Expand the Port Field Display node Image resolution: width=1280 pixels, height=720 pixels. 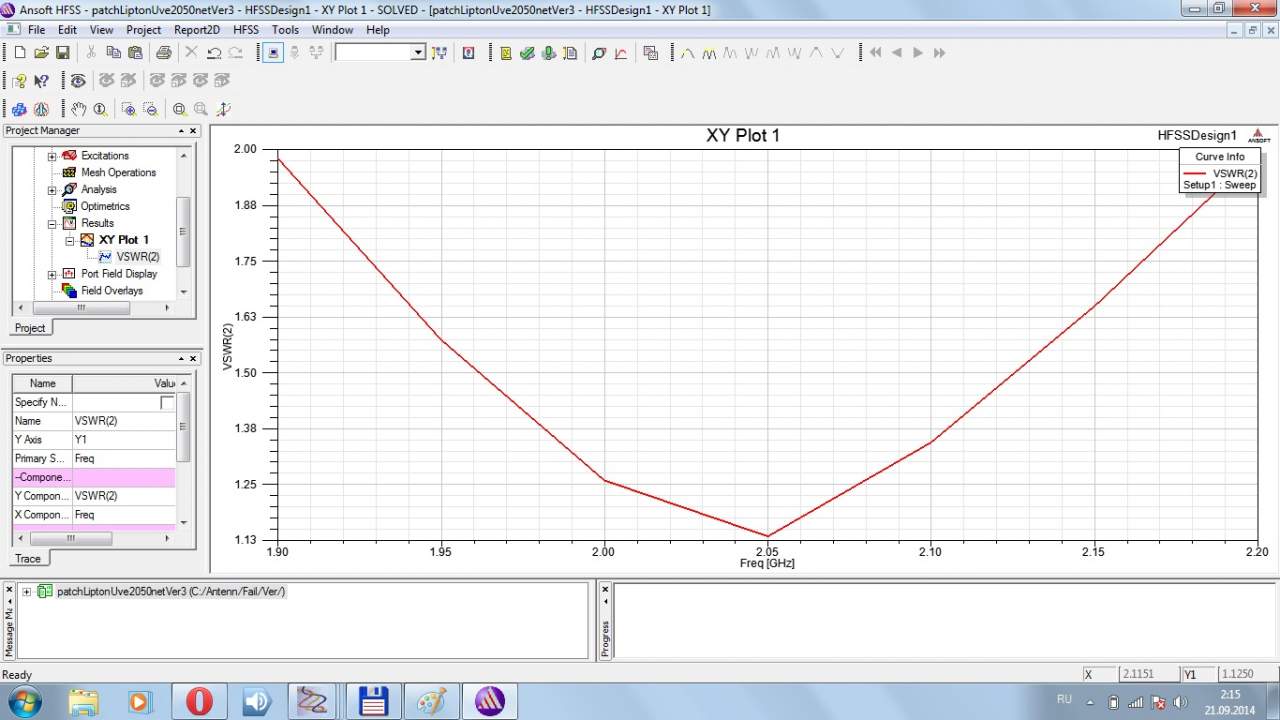52,274
